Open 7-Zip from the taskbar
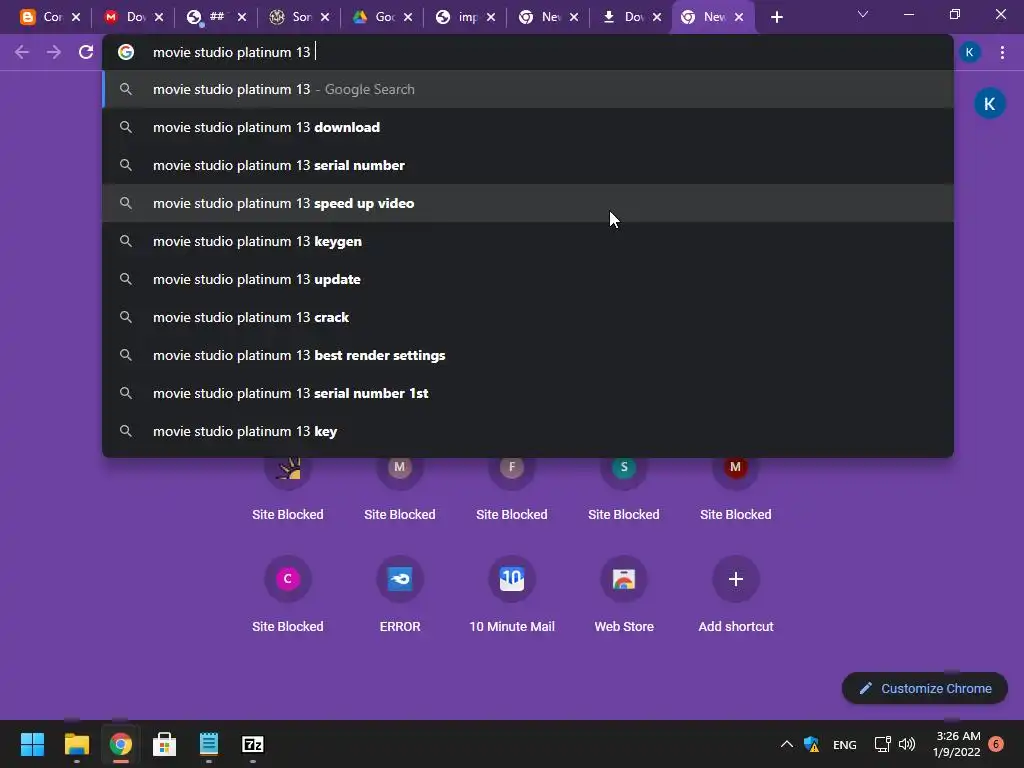Viewport: 1024px width, 768px height. (x=253, y=744)
